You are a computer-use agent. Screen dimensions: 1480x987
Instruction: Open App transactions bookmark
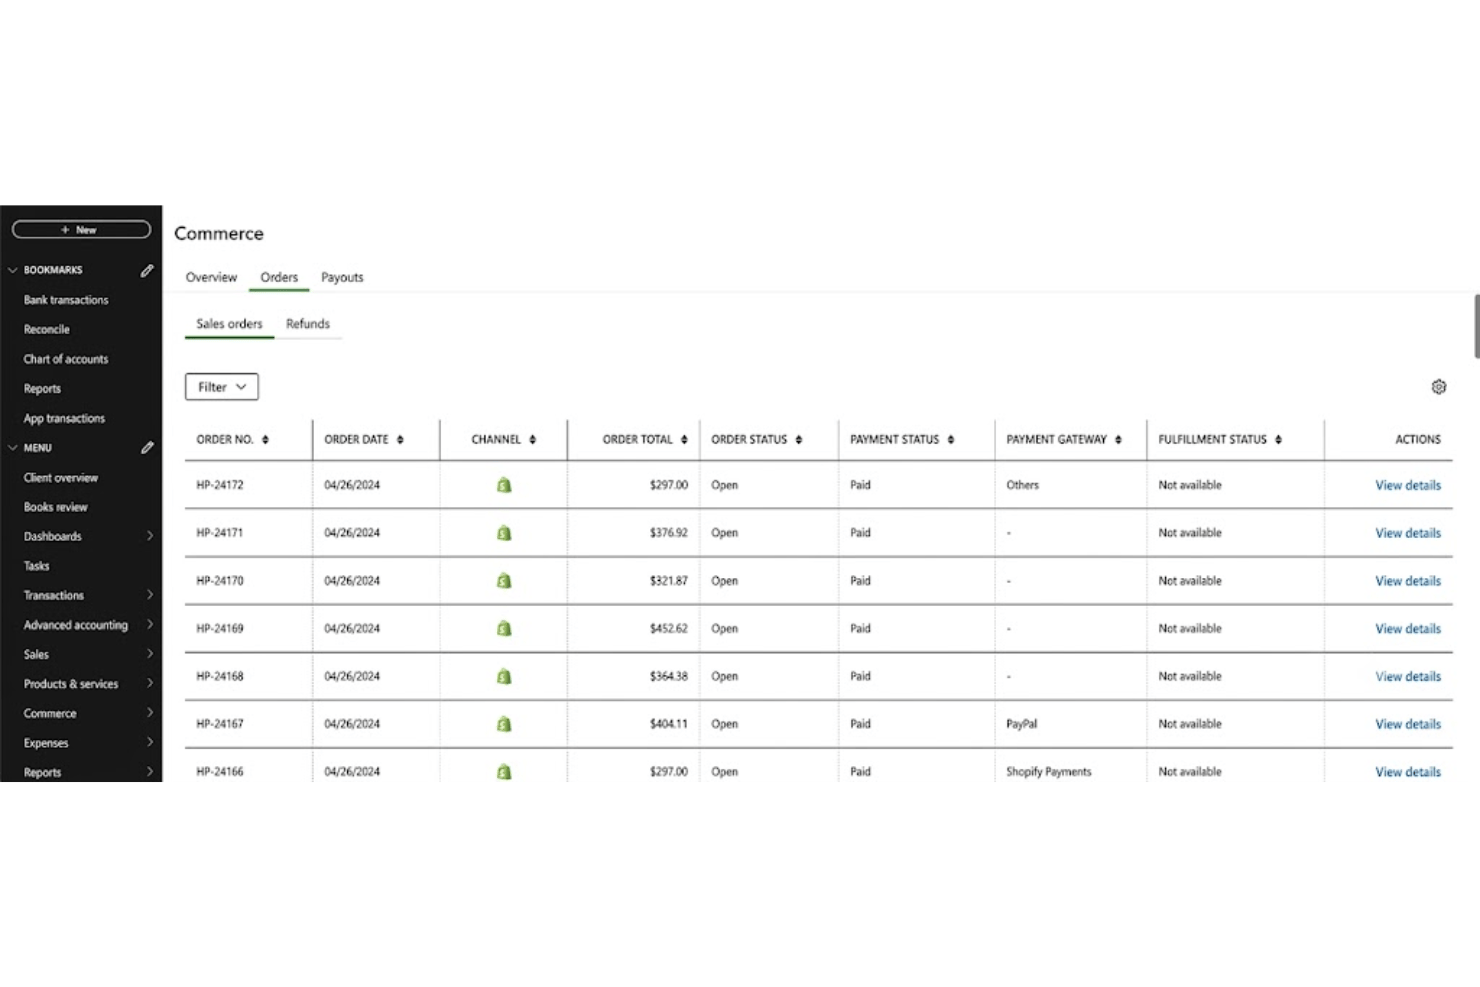click(x=64, y=418)
